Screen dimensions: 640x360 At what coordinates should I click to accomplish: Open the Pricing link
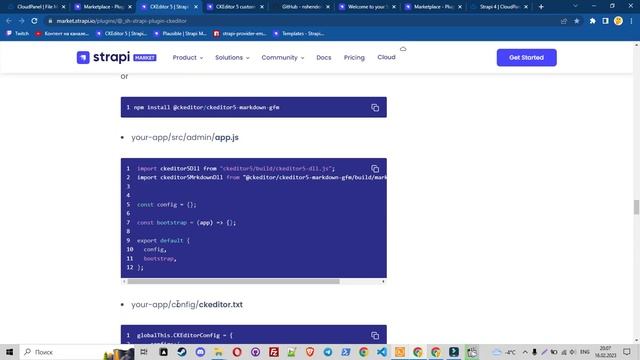point(354,58)
